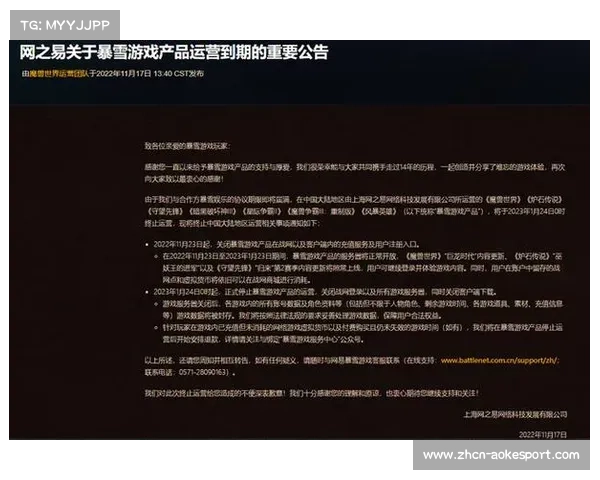This screenshot has height=480, width=600.
Task: Click the phone number 0571-28090163
Action: click(202, 372)
